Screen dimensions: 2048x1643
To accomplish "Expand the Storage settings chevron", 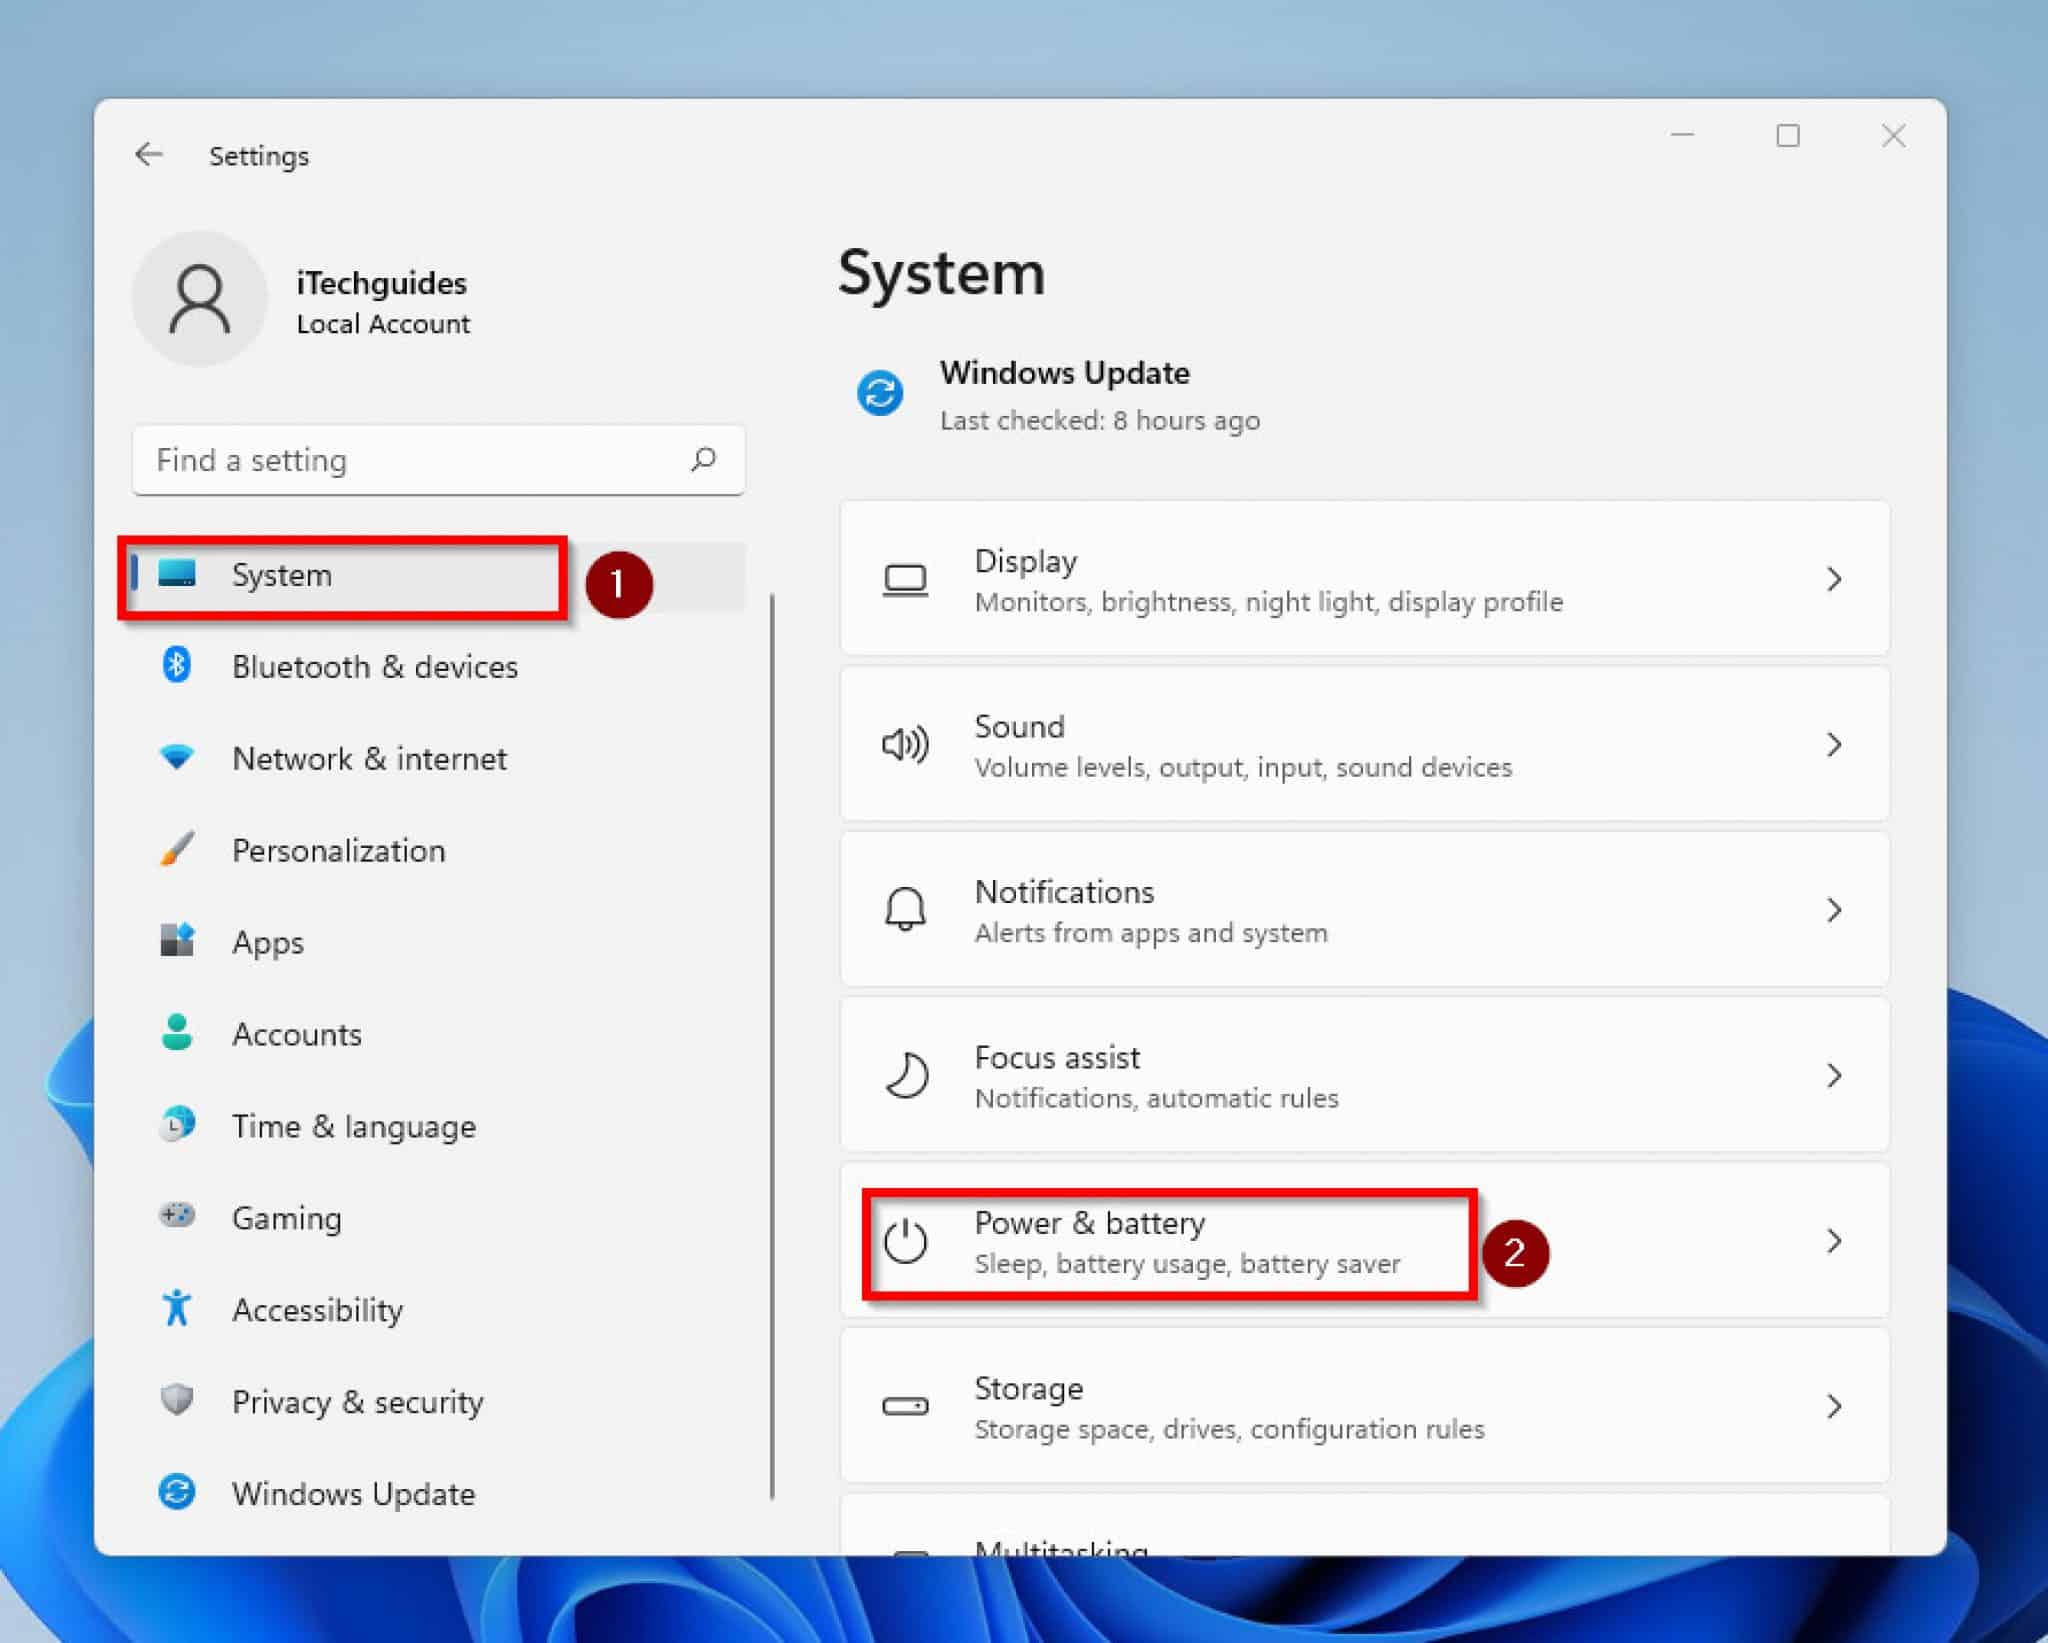I will point(1834,1406).
